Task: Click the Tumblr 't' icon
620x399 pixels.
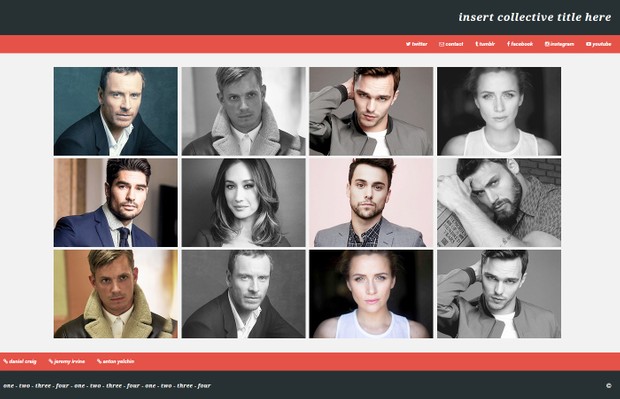Action: pos(477,44)
